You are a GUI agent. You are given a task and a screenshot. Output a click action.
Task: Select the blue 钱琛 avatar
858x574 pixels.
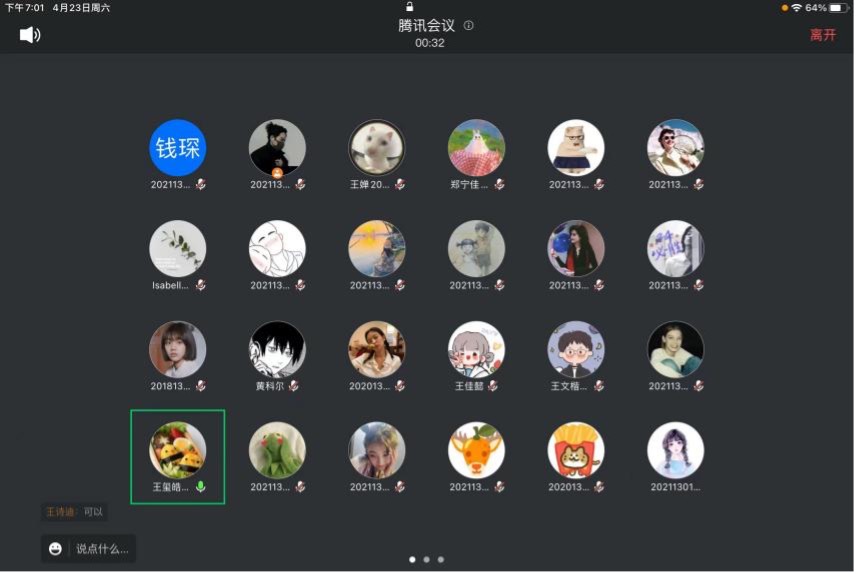(x=177, y=148)
